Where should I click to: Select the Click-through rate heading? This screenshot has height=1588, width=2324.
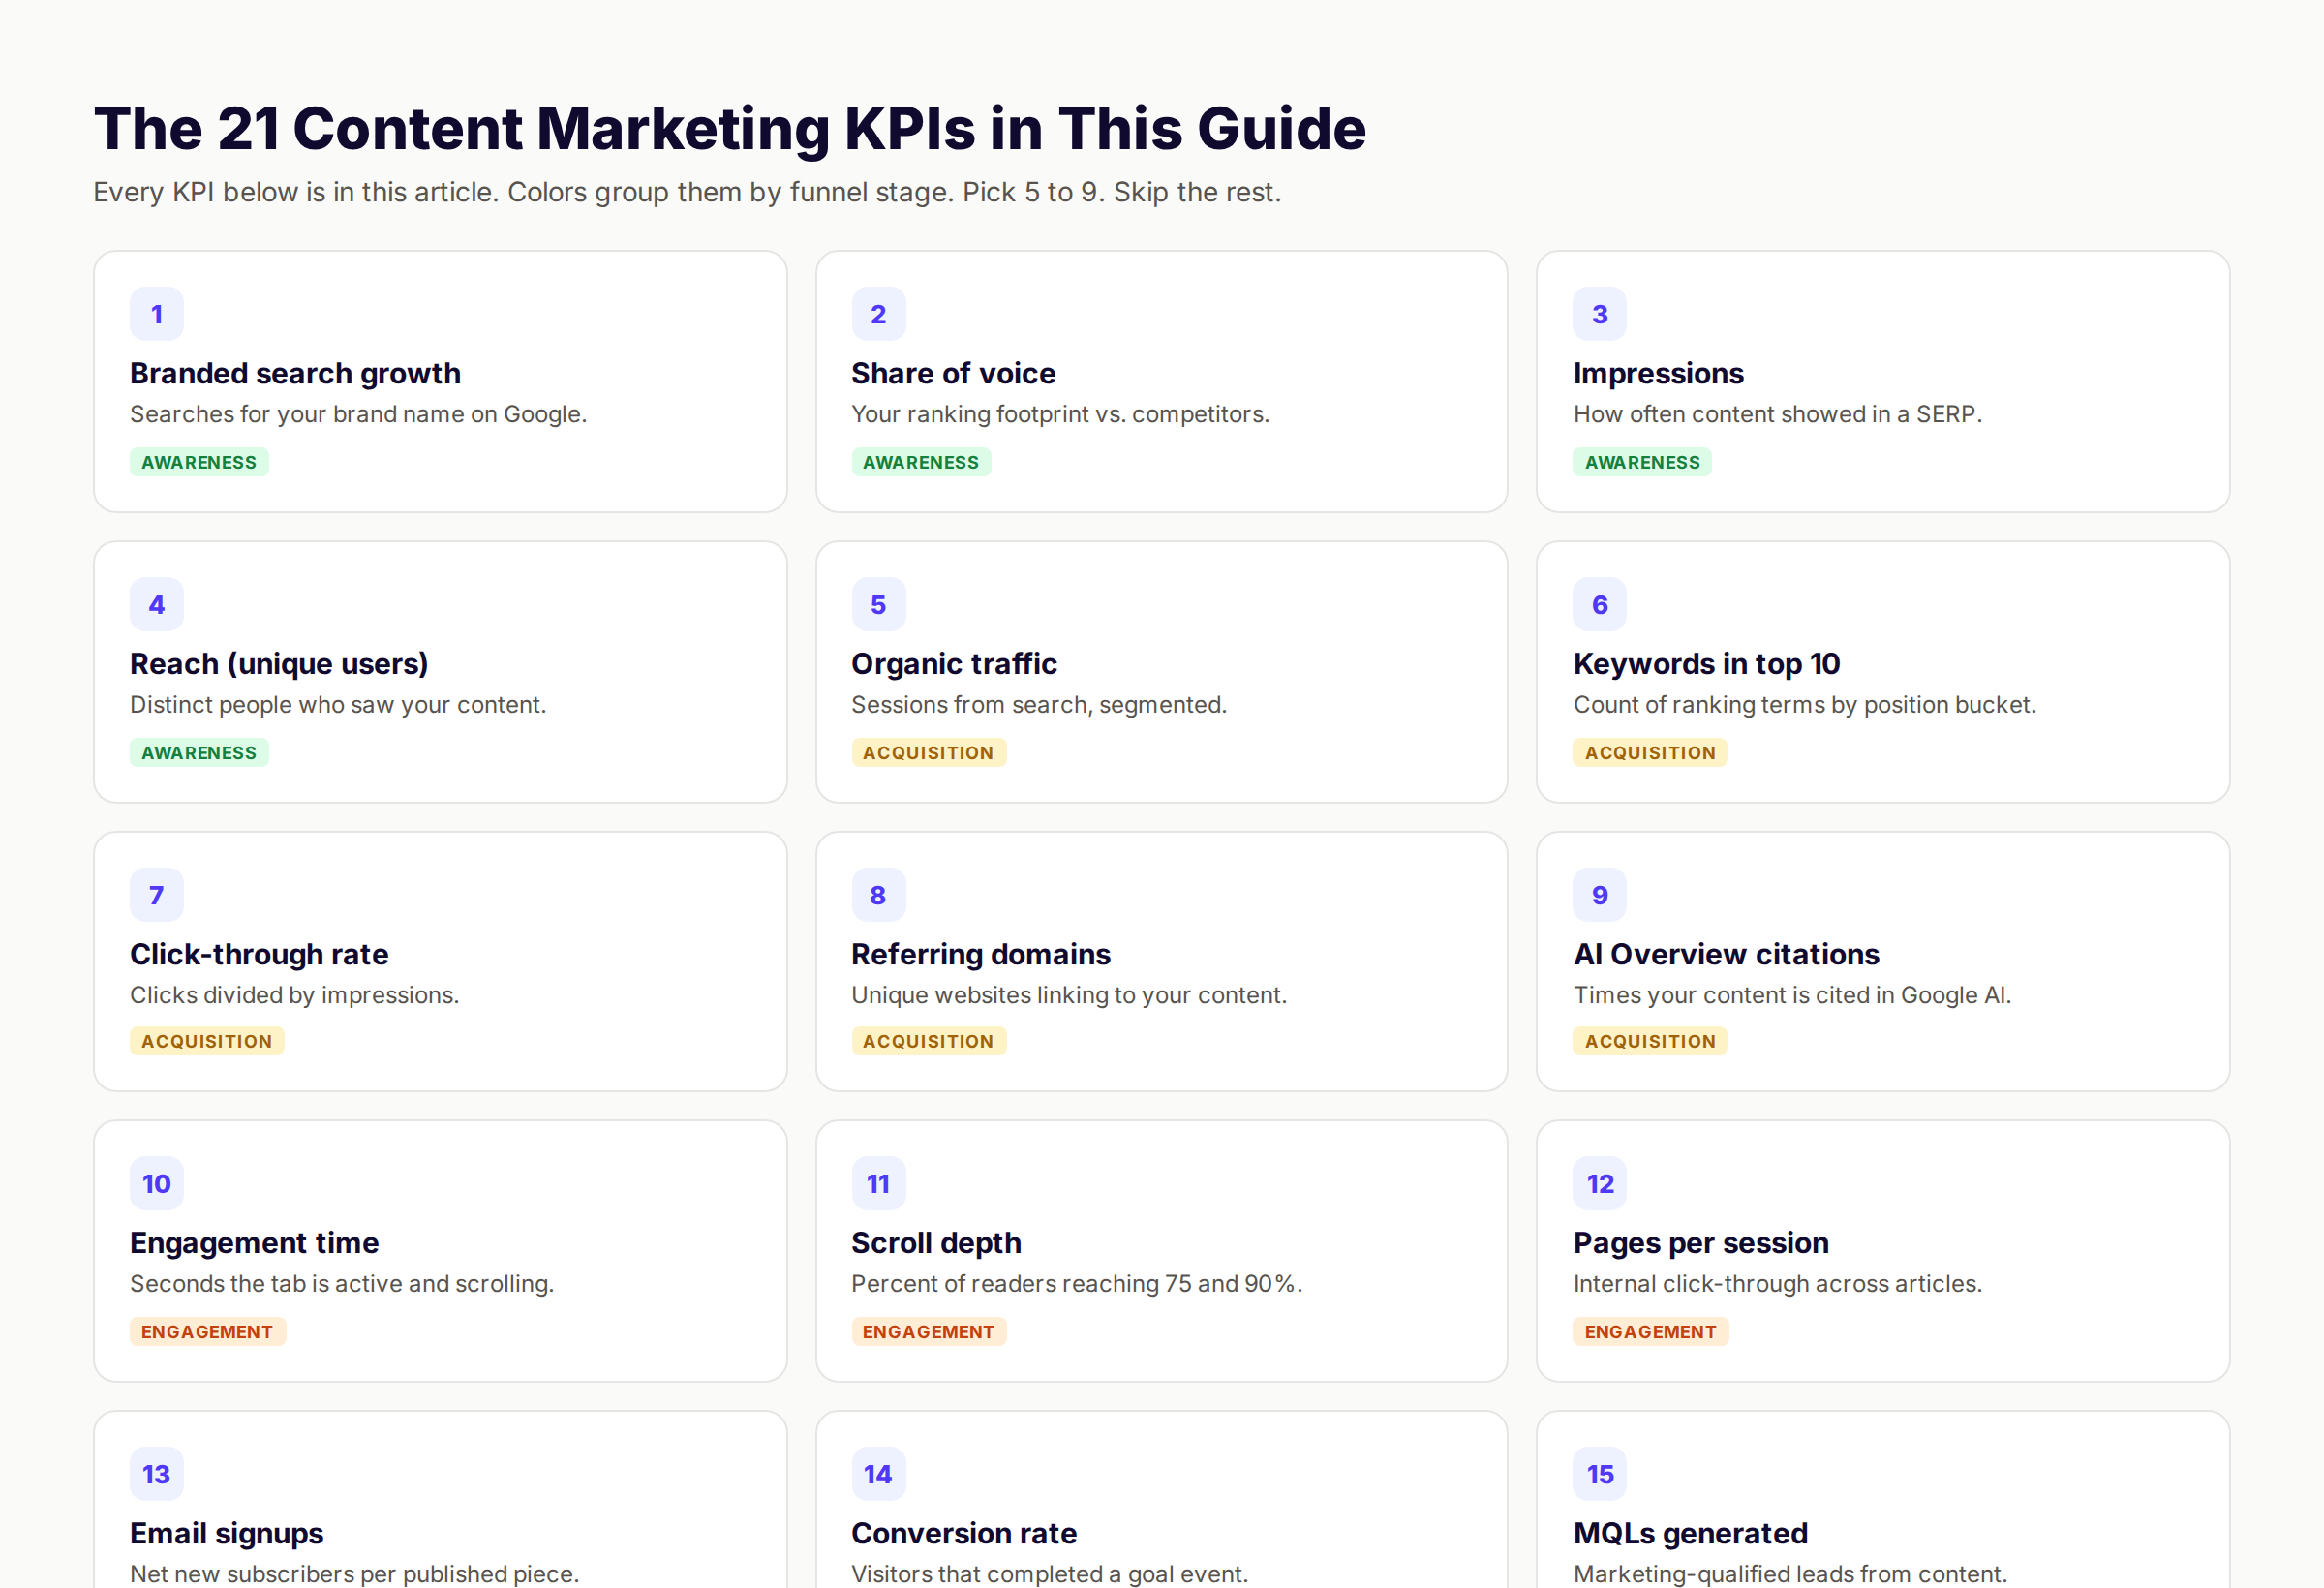(259, 954)
